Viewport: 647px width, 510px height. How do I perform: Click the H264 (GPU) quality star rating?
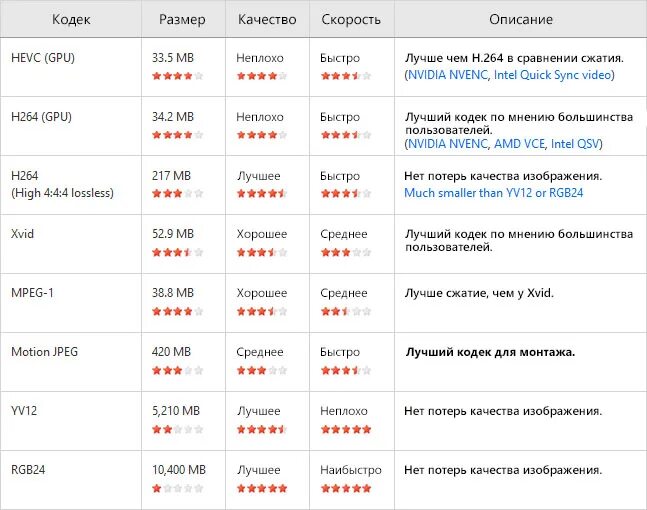click(x=262, y=134)
